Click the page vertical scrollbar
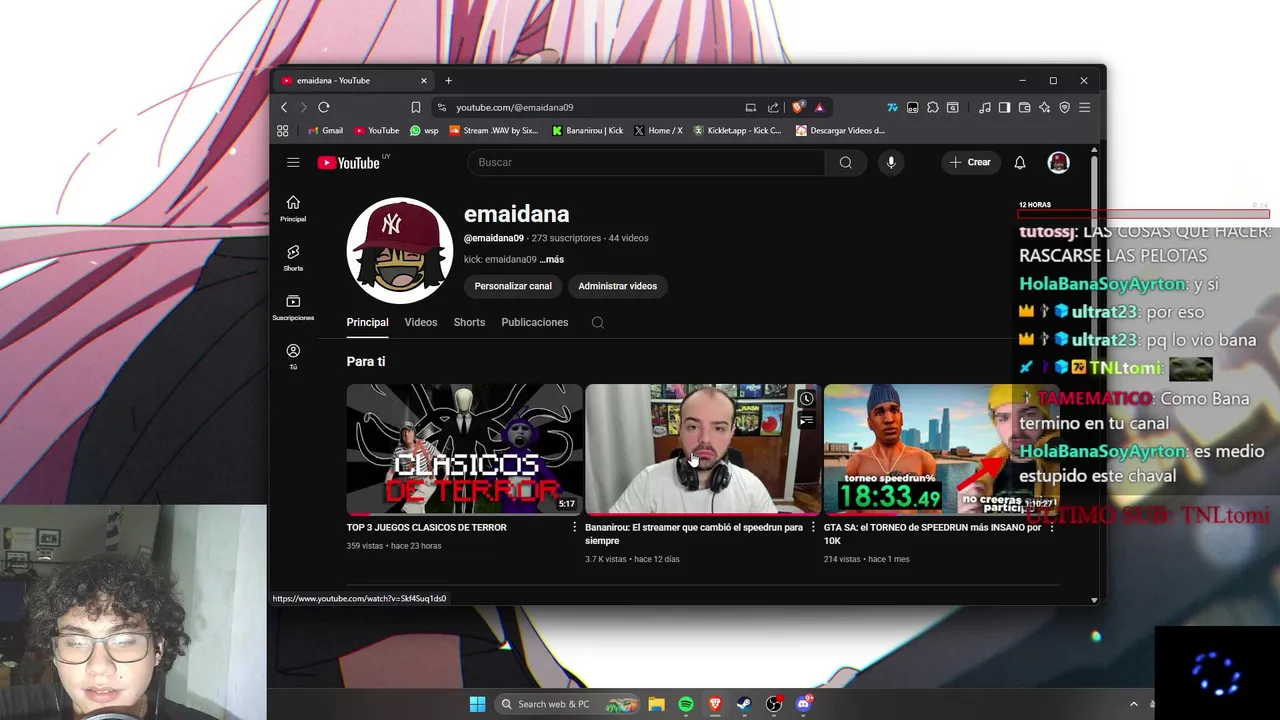The image size is (1280, 720). coord(1094,375)
